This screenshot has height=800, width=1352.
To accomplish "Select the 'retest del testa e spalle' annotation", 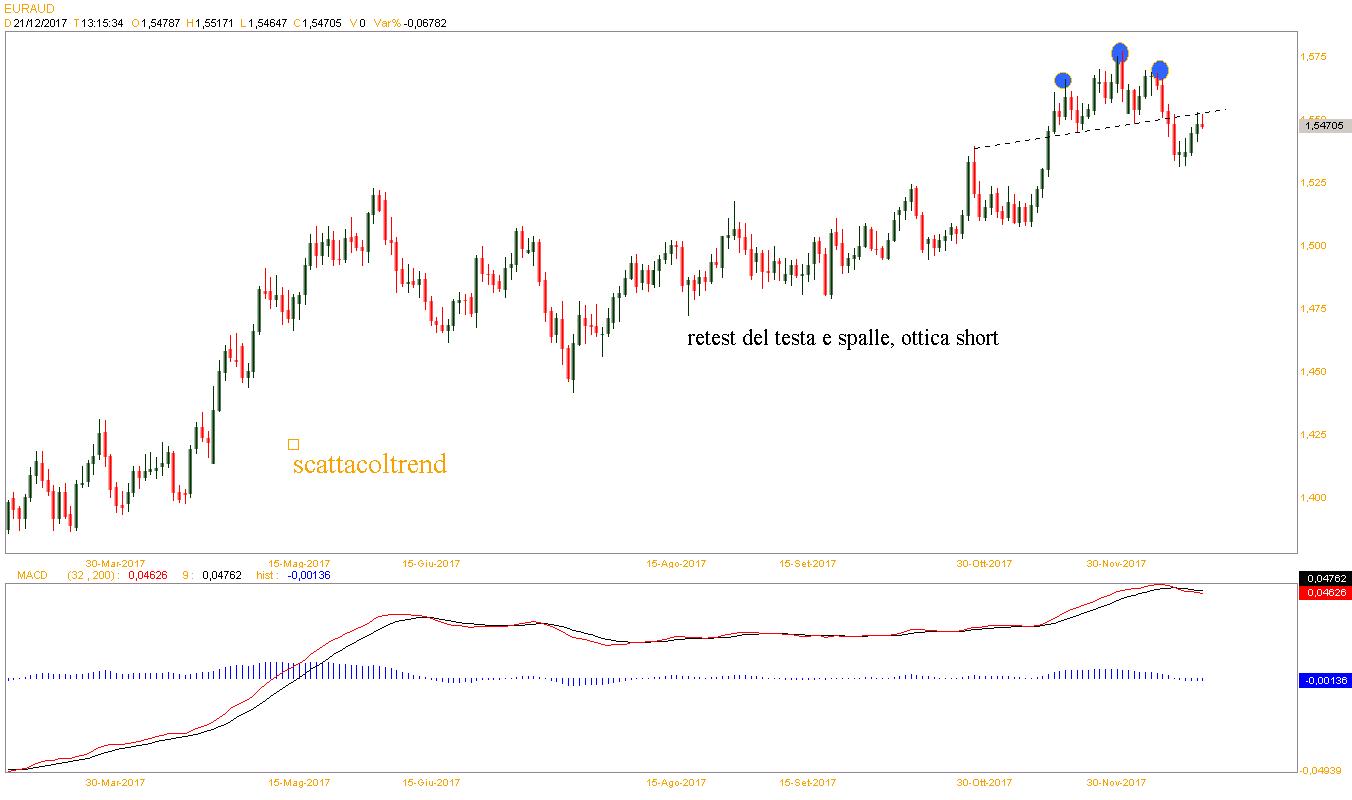I will [842, 338].
